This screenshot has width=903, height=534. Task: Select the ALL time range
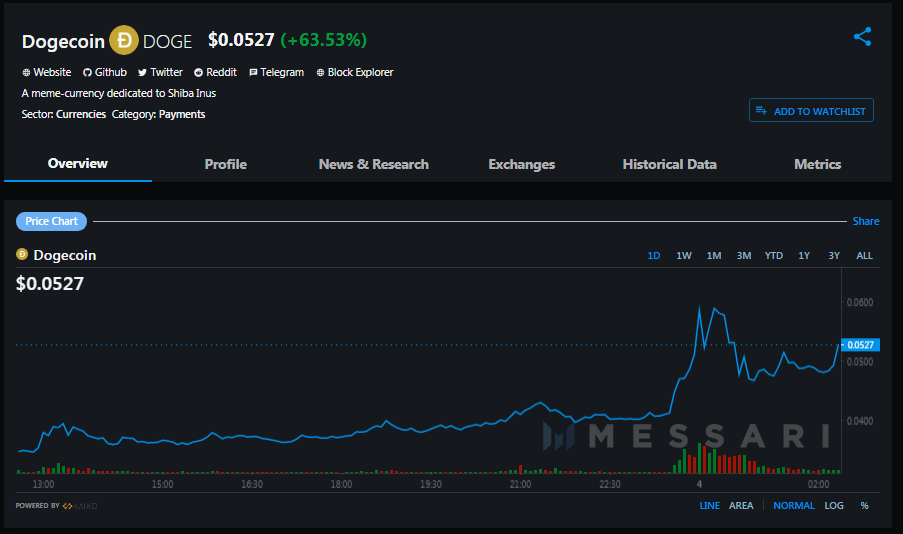864,255
